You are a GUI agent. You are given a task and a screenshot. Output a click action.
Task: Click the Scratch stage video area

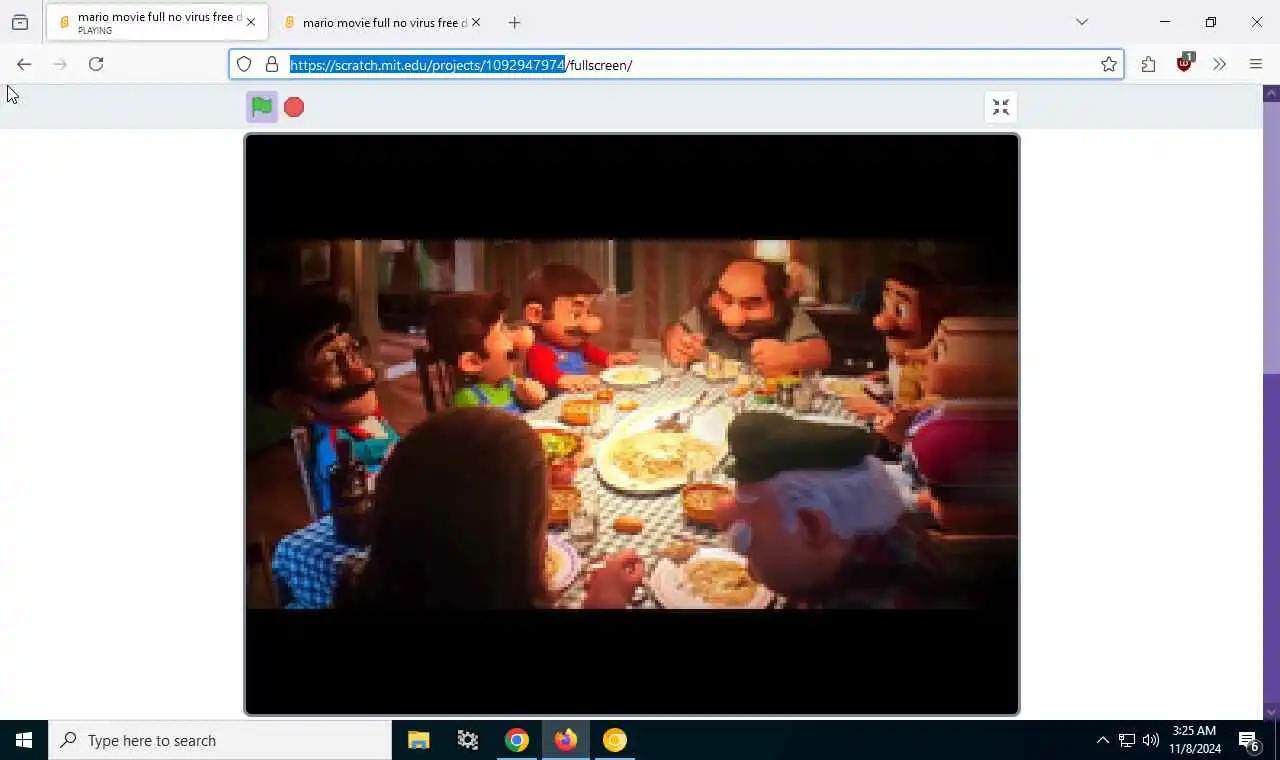point(632,424)
